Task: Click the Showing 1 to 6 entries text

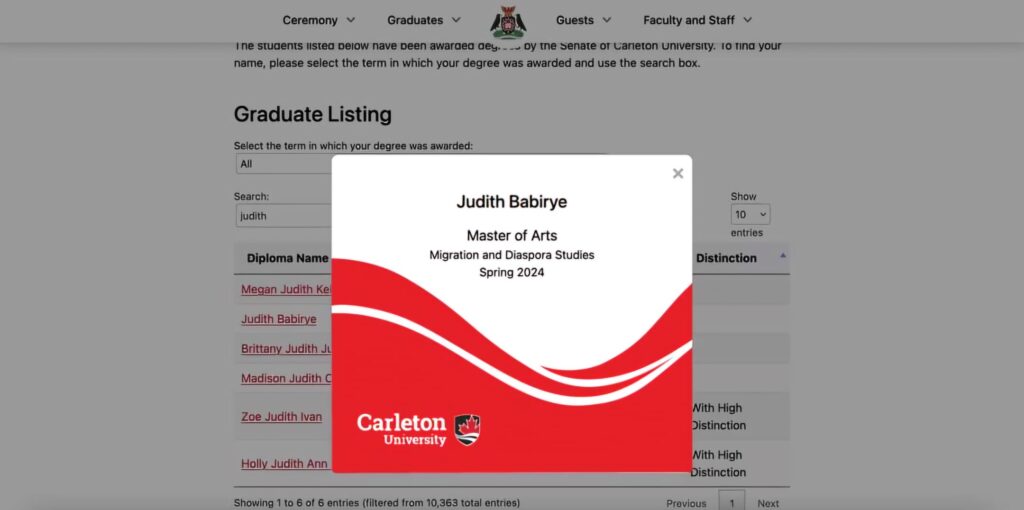Action: [x=377, y=503]
